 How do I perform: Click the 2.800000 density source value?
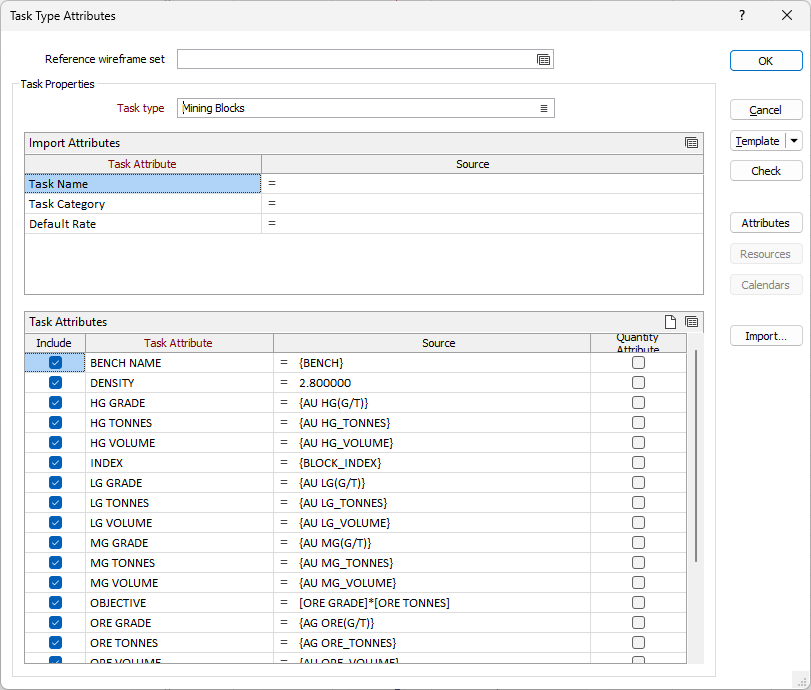coord(325,383)
